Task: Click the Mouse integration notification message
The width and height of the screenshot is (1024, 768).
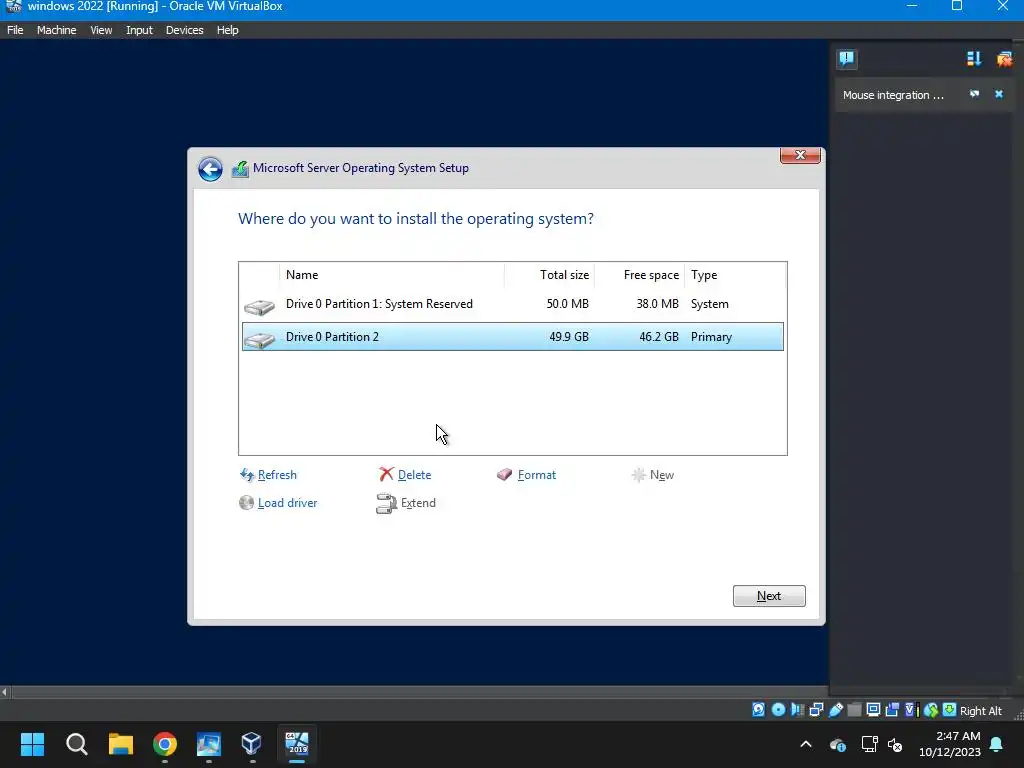Action: click(x=893, y=95)
